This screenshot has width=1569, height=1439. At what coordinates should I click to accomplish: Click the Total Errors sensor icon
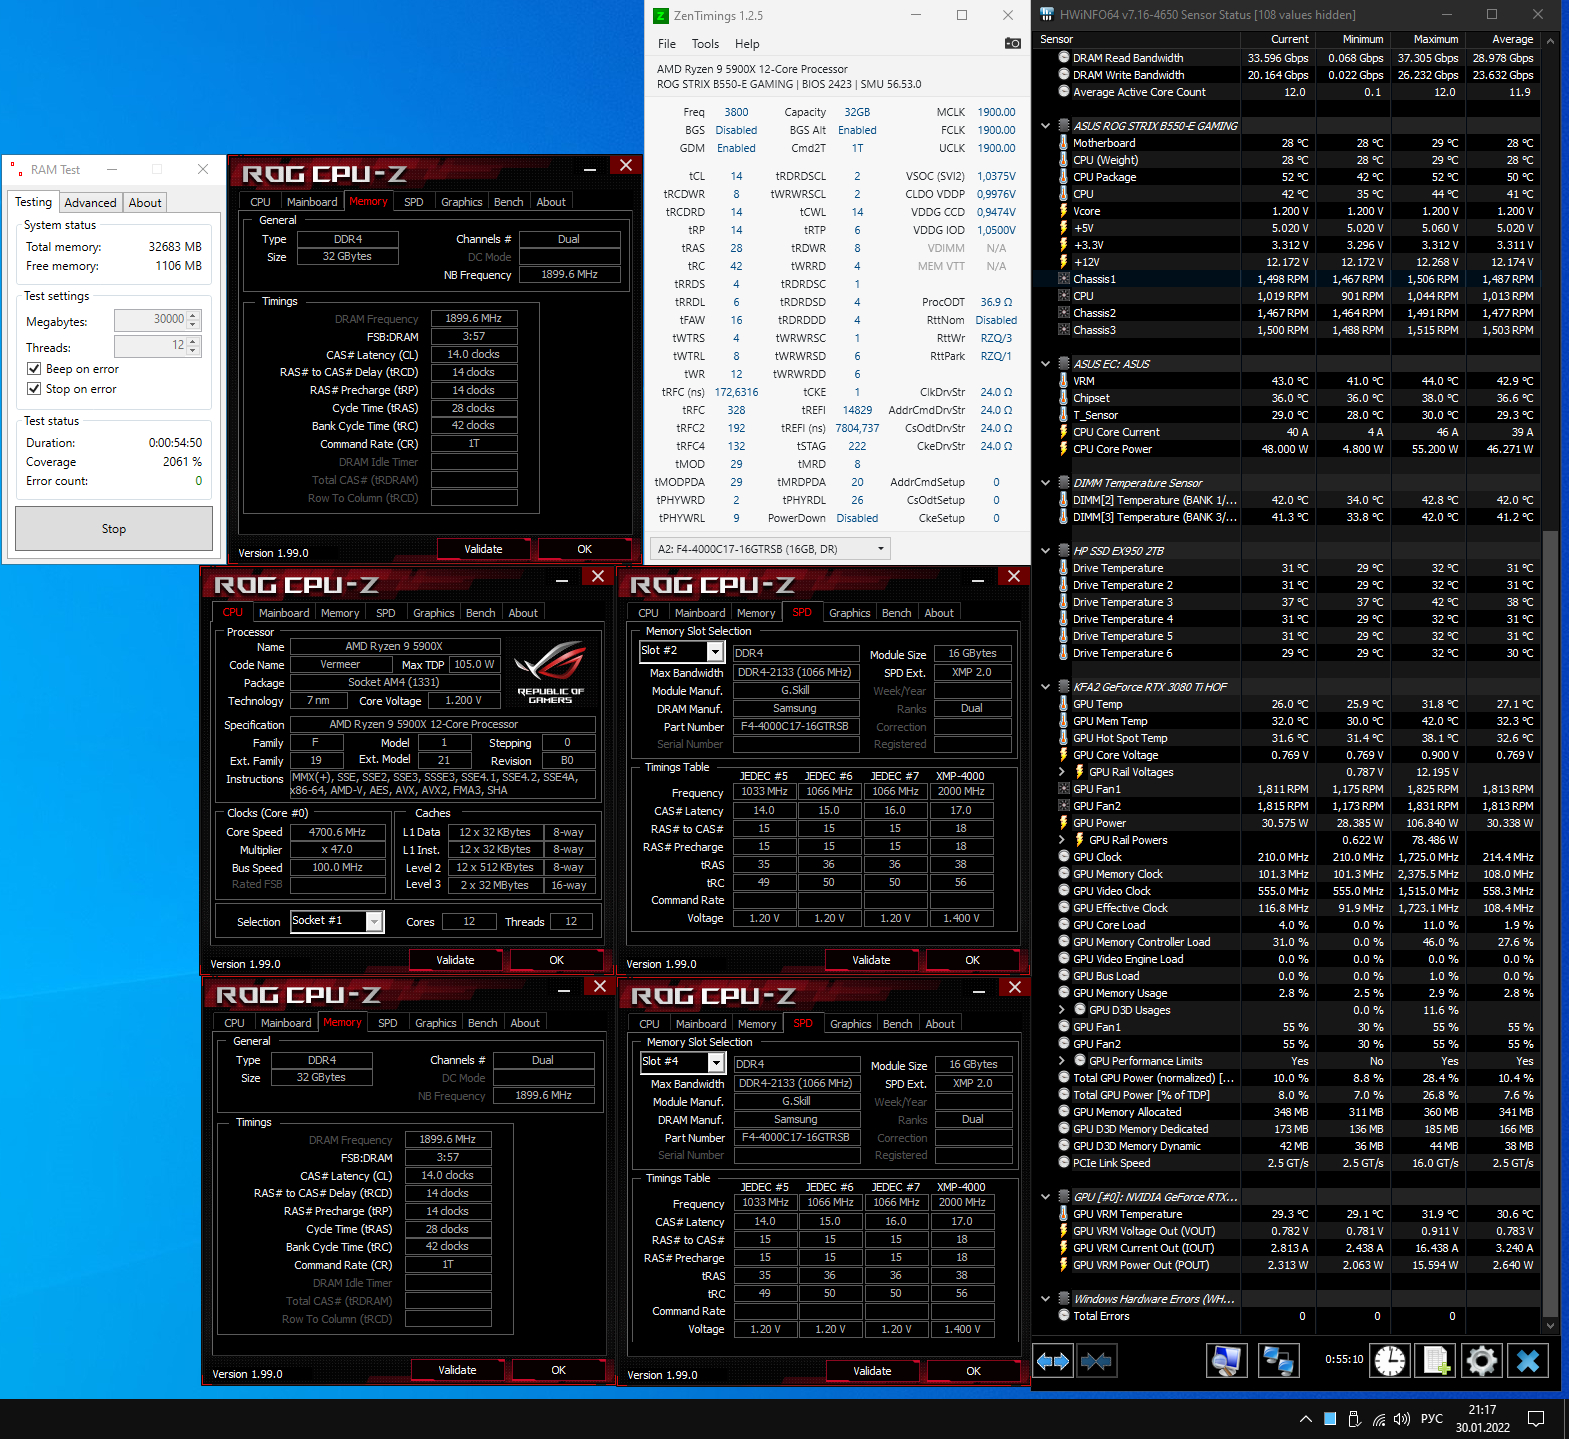click(x=1064, y=1316)
